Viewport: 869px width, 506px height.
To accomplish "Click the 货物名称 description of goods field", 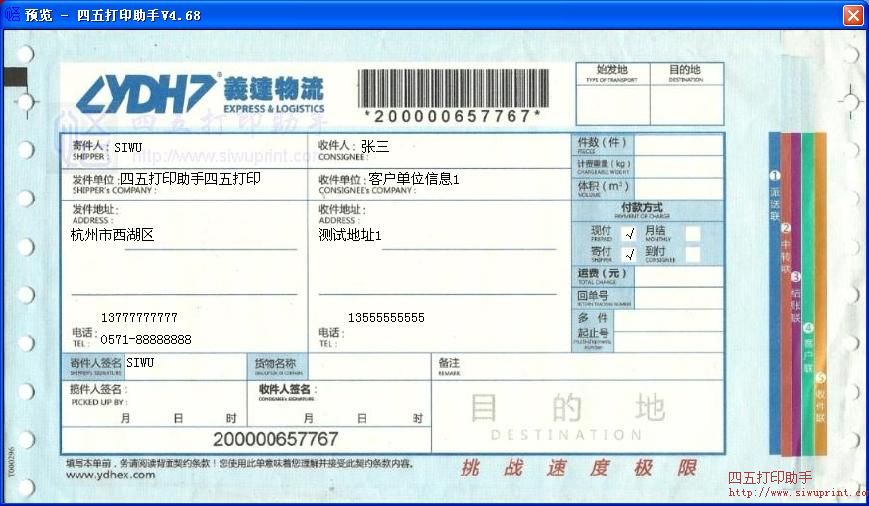I will (368, 366).
